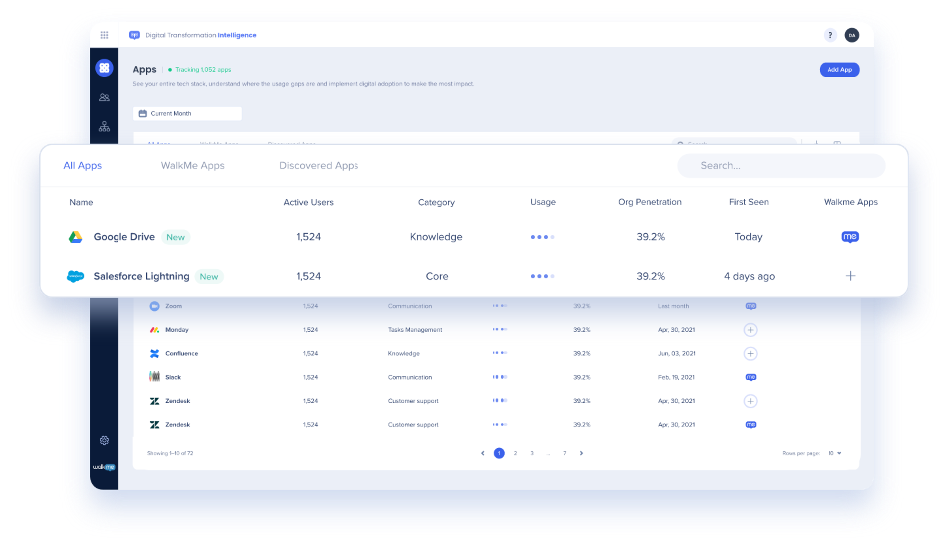The image size is (948, 546).
Task: Go to page 7 in pagination
Action: [x=565, y=453]
